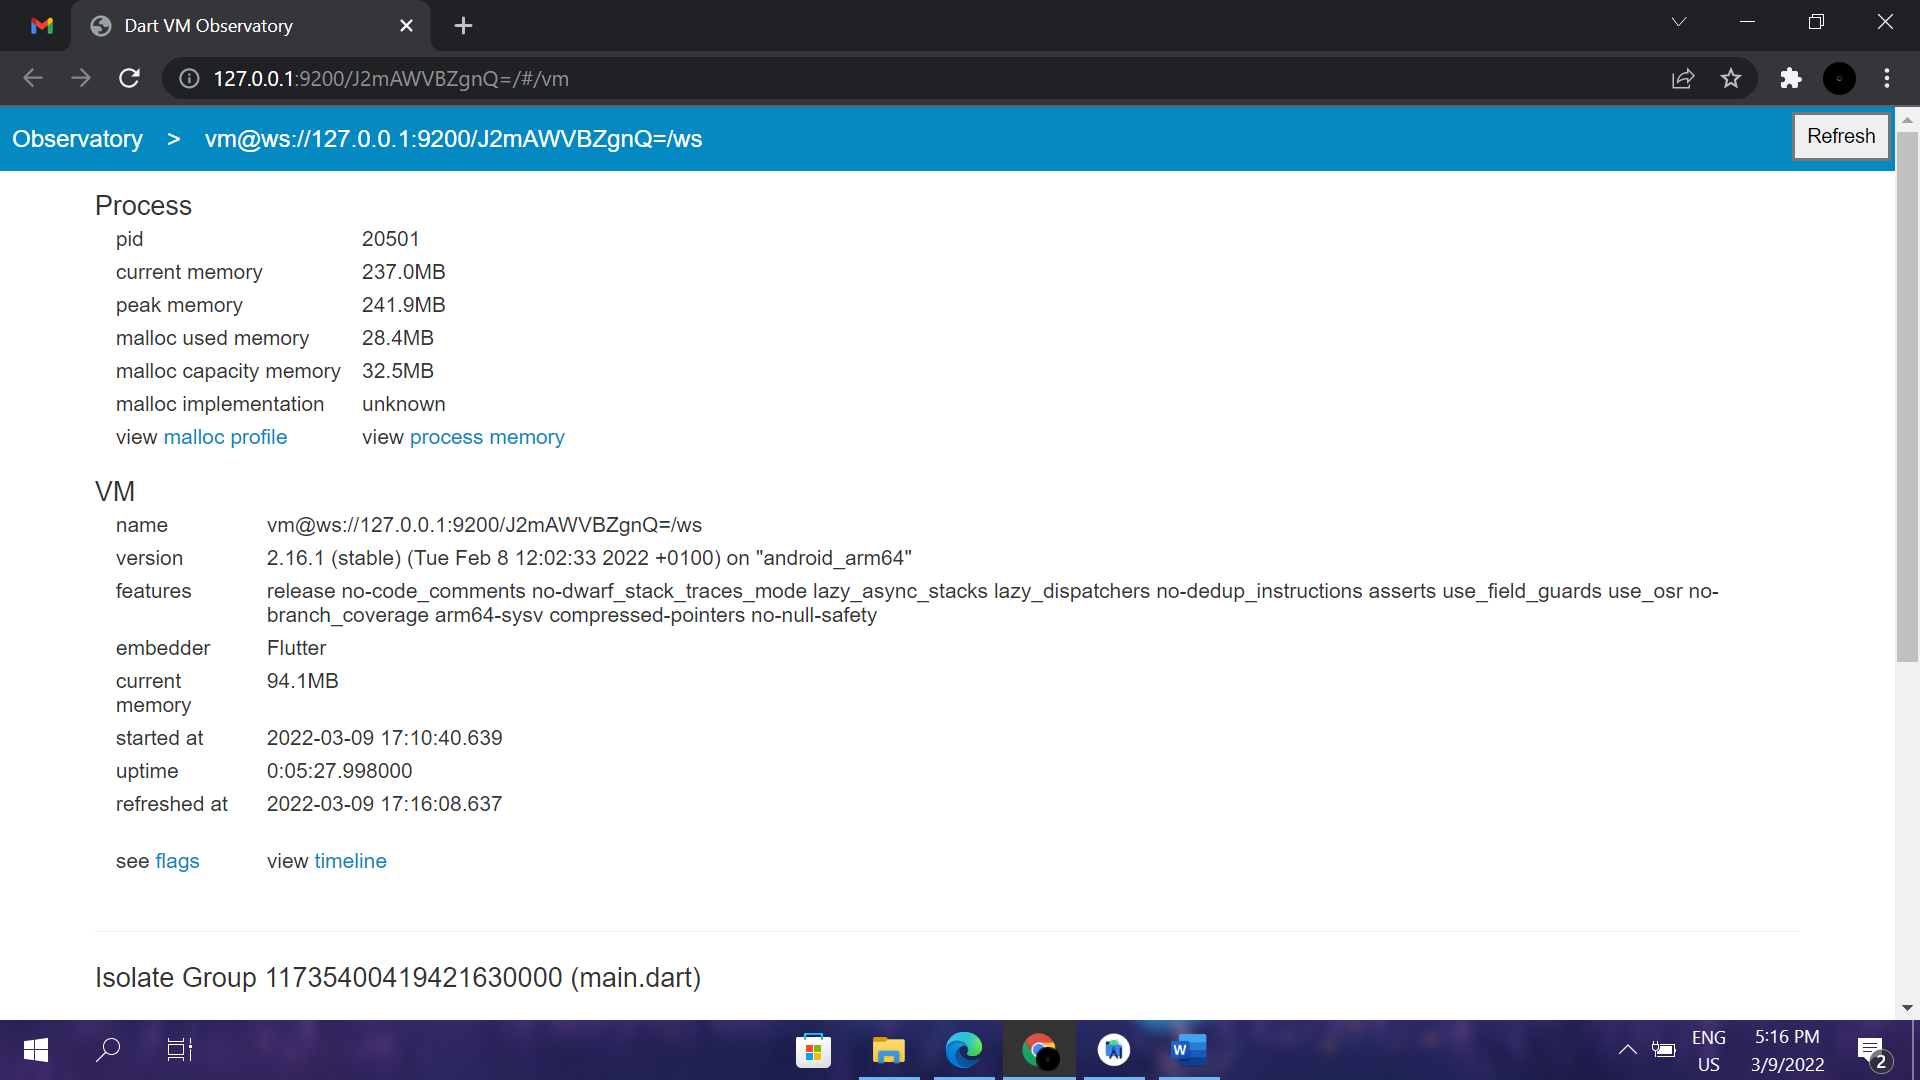
Task: Click the features list text starting with release
Action: point(992,603)
